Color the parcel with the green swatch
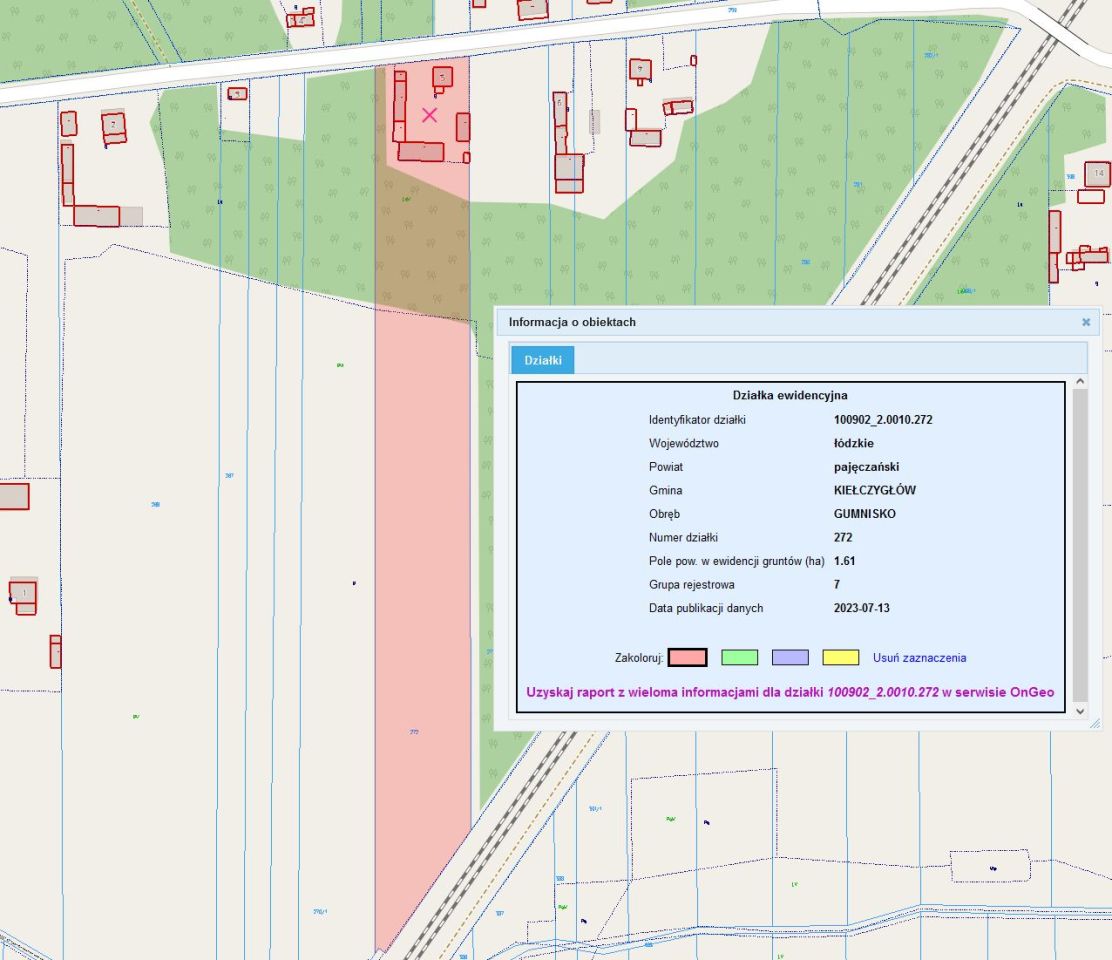This screenshot has height=960, width=1112. pyautogui.click(x=739, y=657)
